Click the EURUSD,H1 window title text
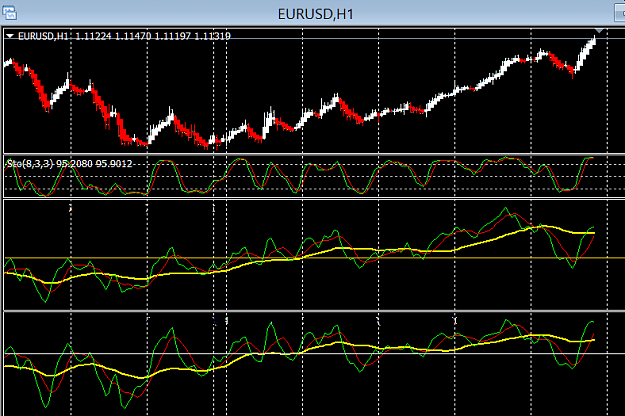 (315, 14)
